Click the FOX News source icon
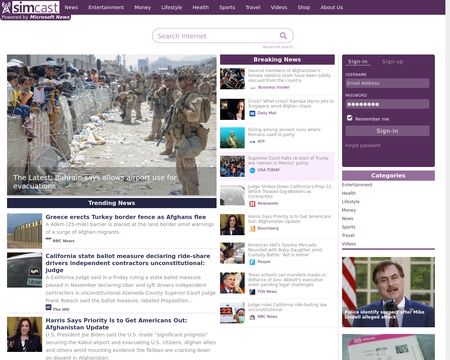The height and width of the screenshot is (360, 450). point(252,292)
